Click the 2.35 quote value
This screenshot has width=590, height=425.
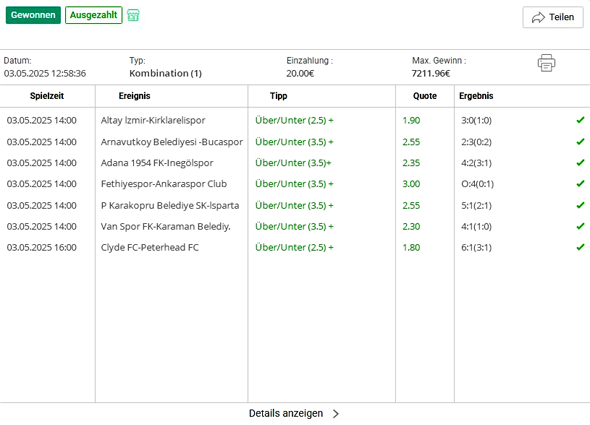(x=411, y=163)
